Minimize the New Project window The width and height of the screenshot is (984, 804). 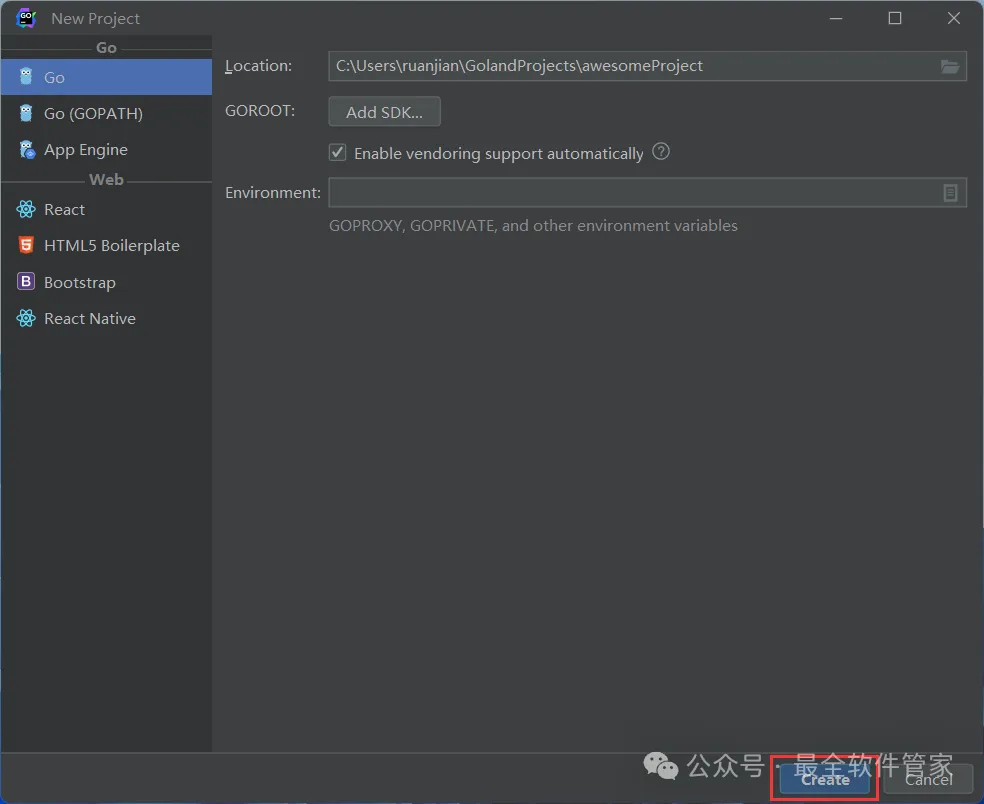(x=836, y=18)
